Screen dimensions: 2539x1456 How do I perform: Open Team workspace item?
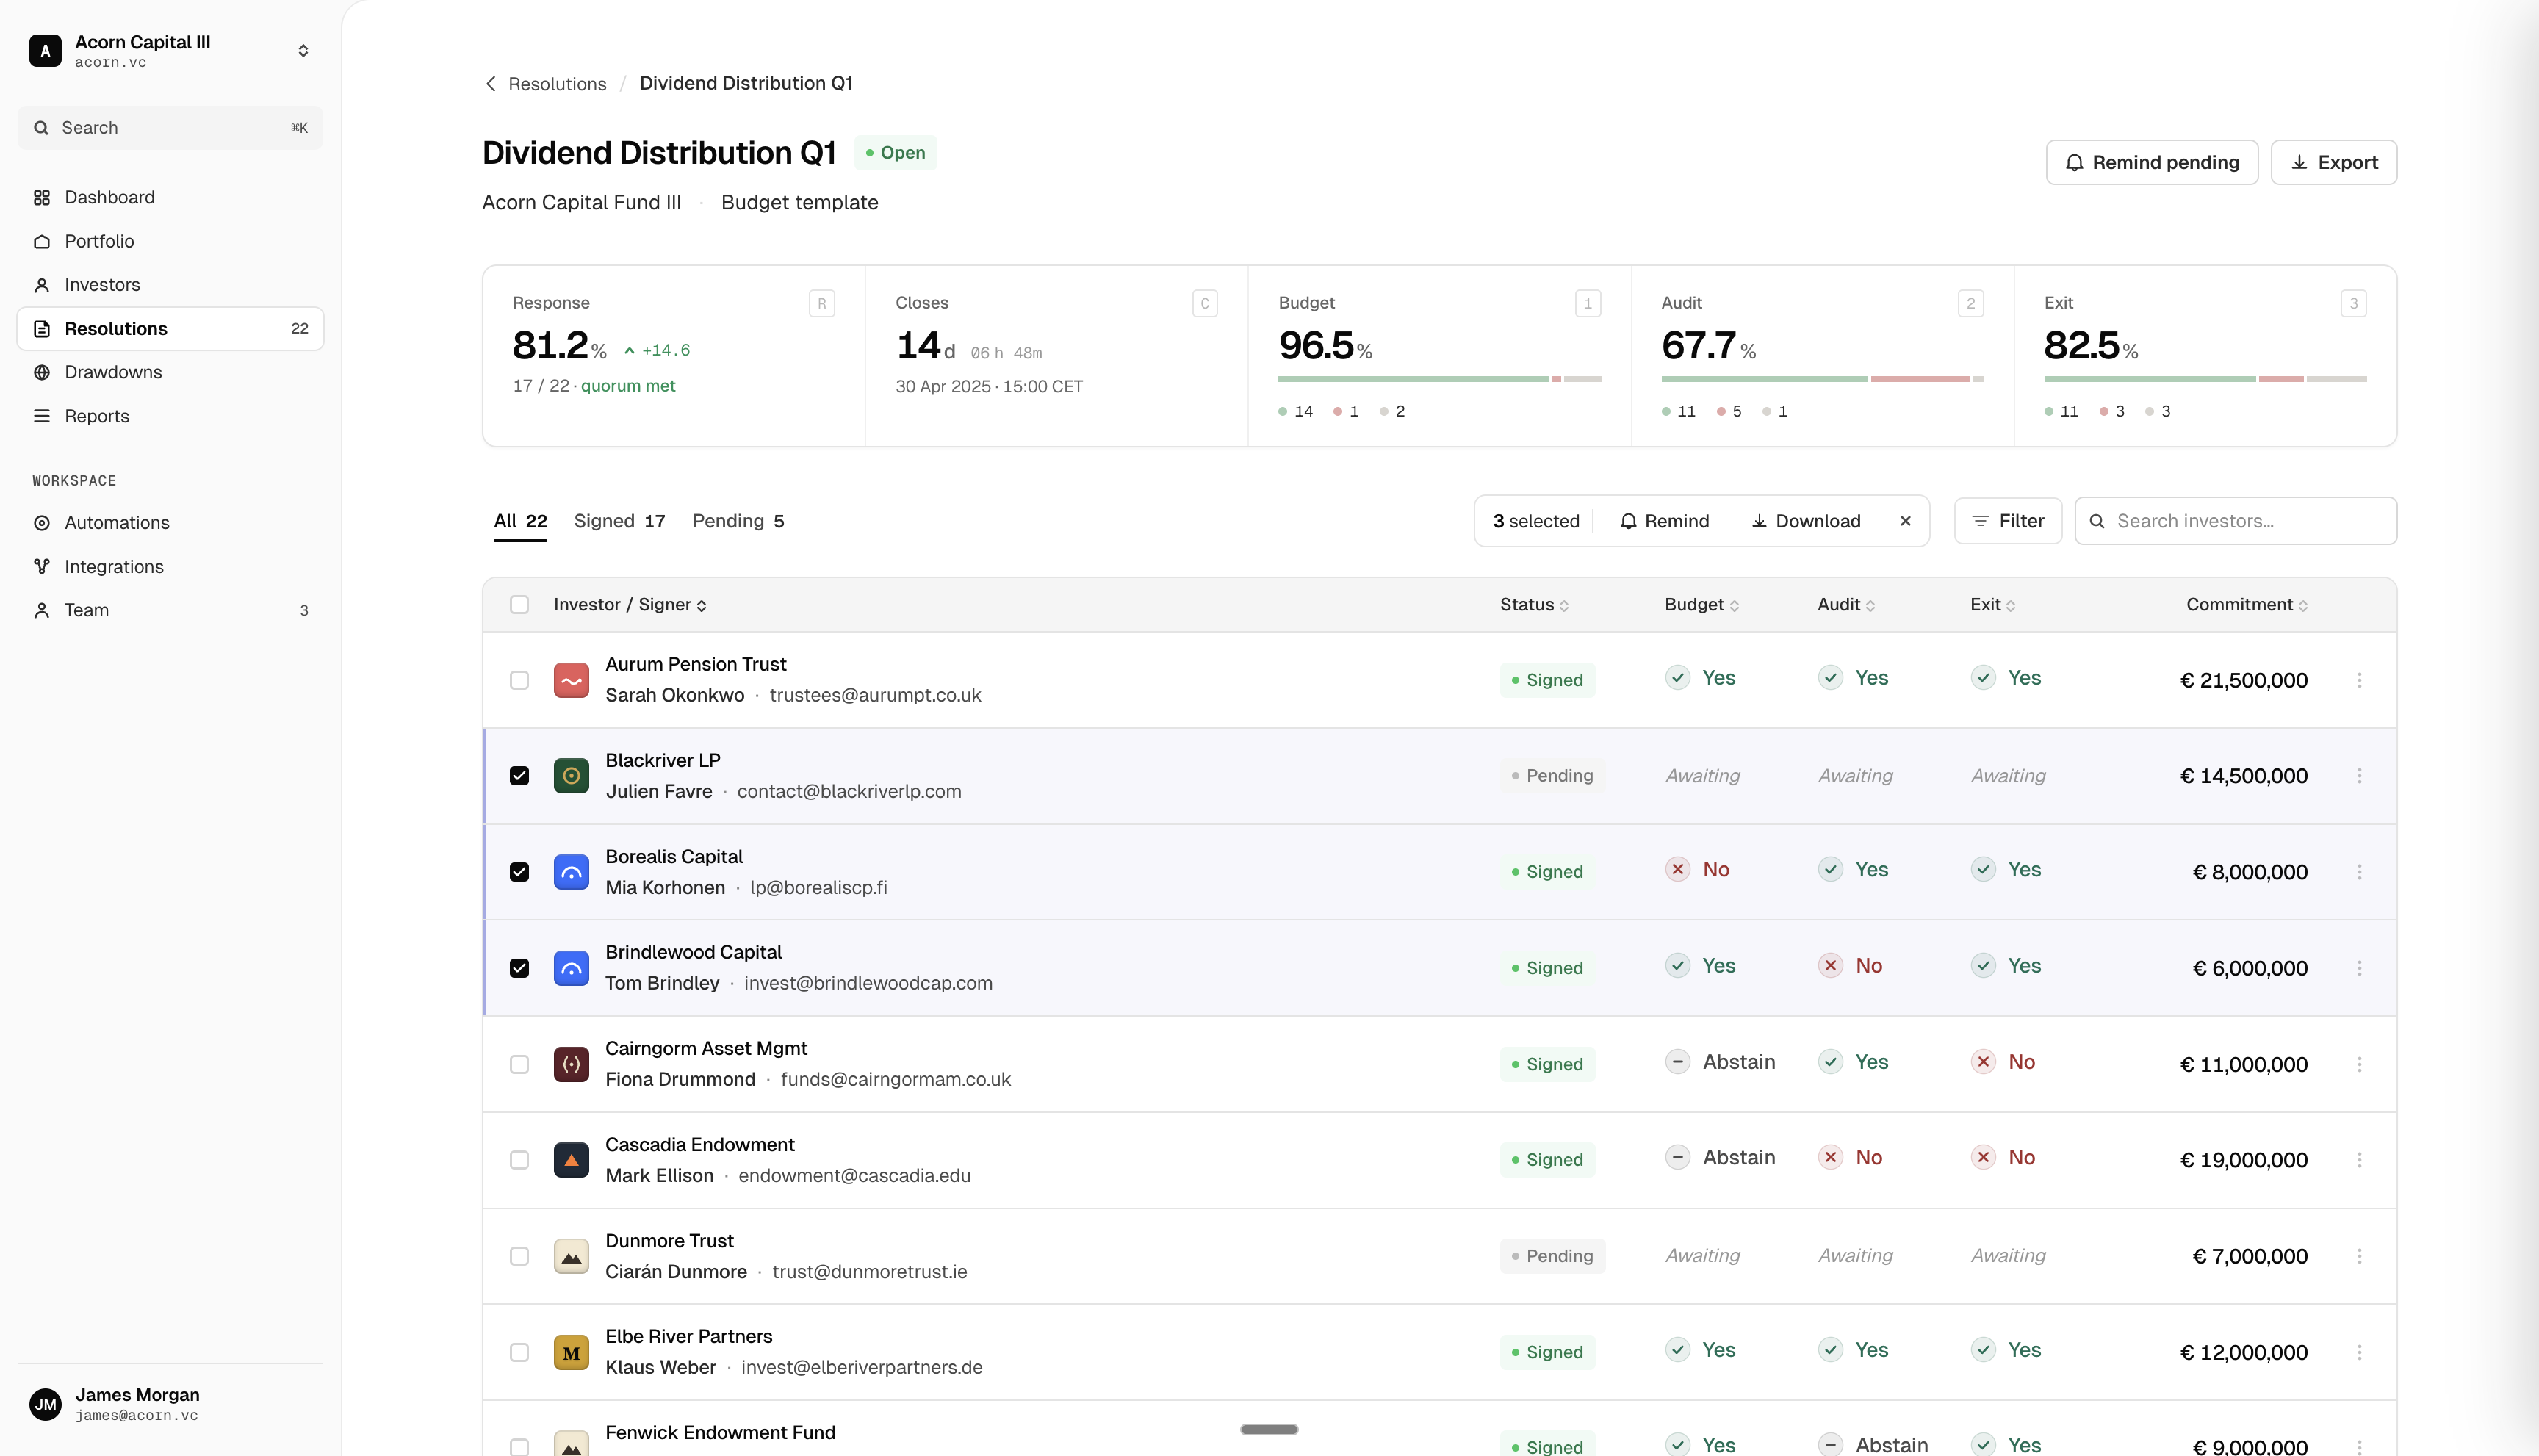pyautogui.click(x=170, y=610)
